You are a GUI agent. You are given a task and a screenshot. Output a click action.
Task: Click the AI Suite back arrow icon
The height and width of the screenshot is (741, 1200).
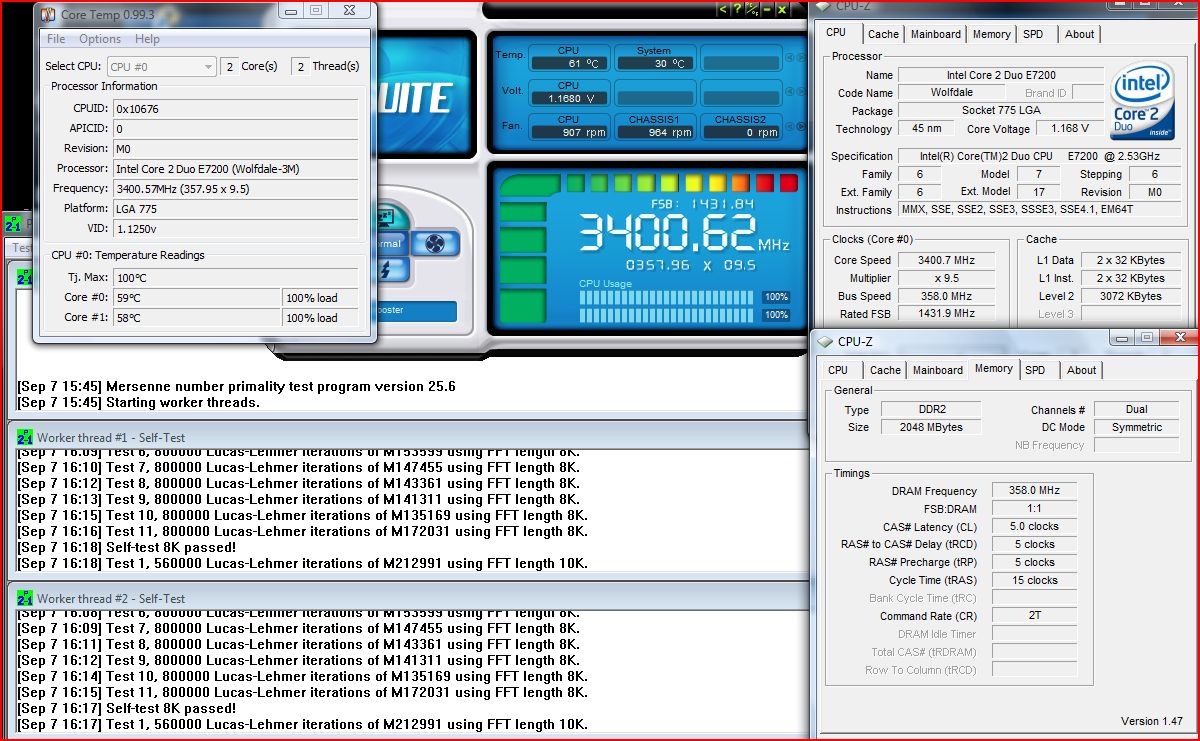point(723,9)
